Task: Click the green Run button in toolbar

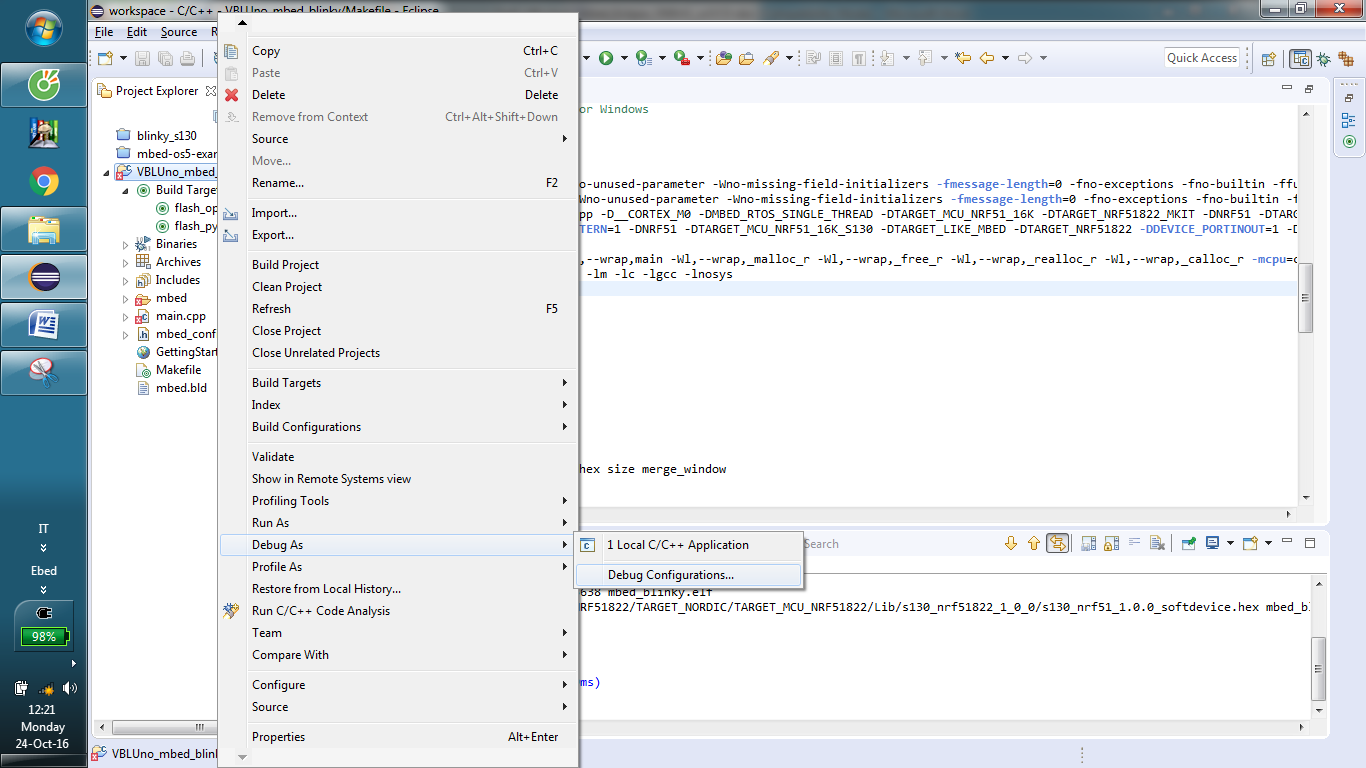Action: (x=606, y=58)
